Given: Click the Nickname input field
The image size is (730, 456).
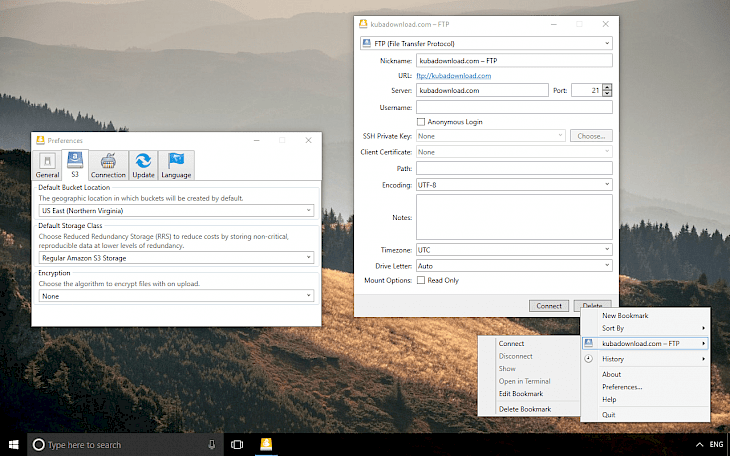Looking at the screenshot, I should pos(514,61).
